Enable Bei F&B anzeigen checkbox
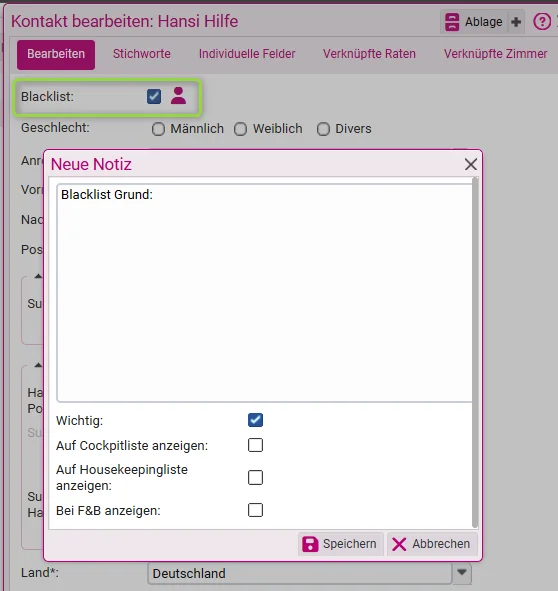This screenshot has height=591, width=558. (x=255, y=510)
